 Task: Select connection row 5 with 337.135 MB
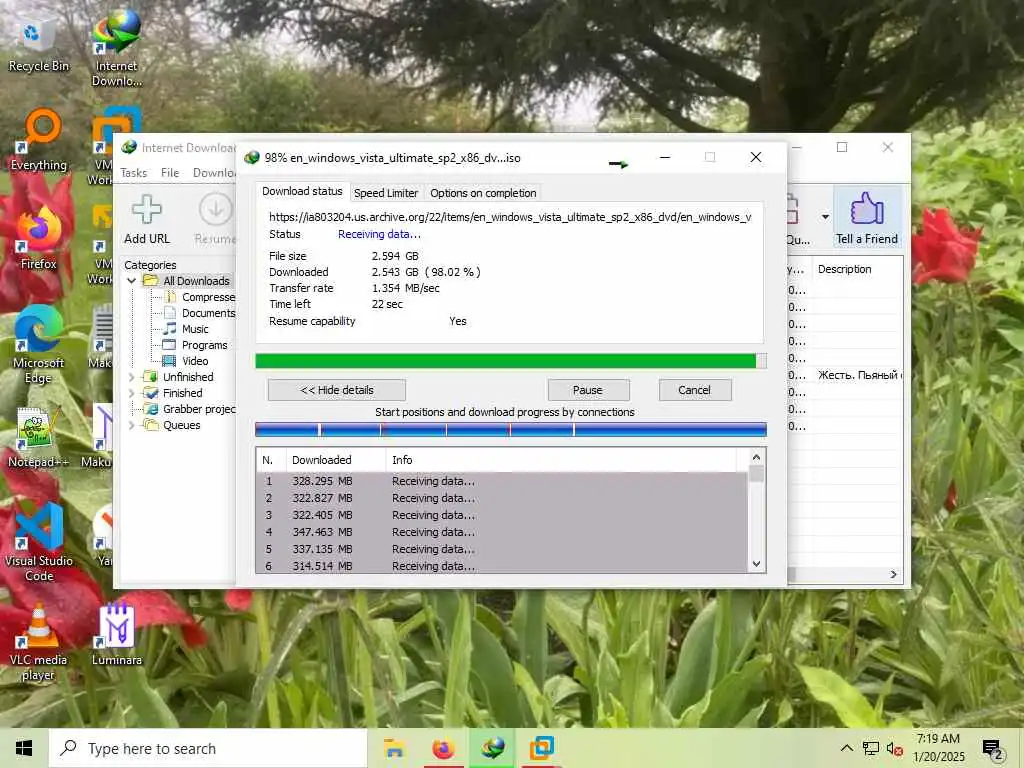point(502,549)
